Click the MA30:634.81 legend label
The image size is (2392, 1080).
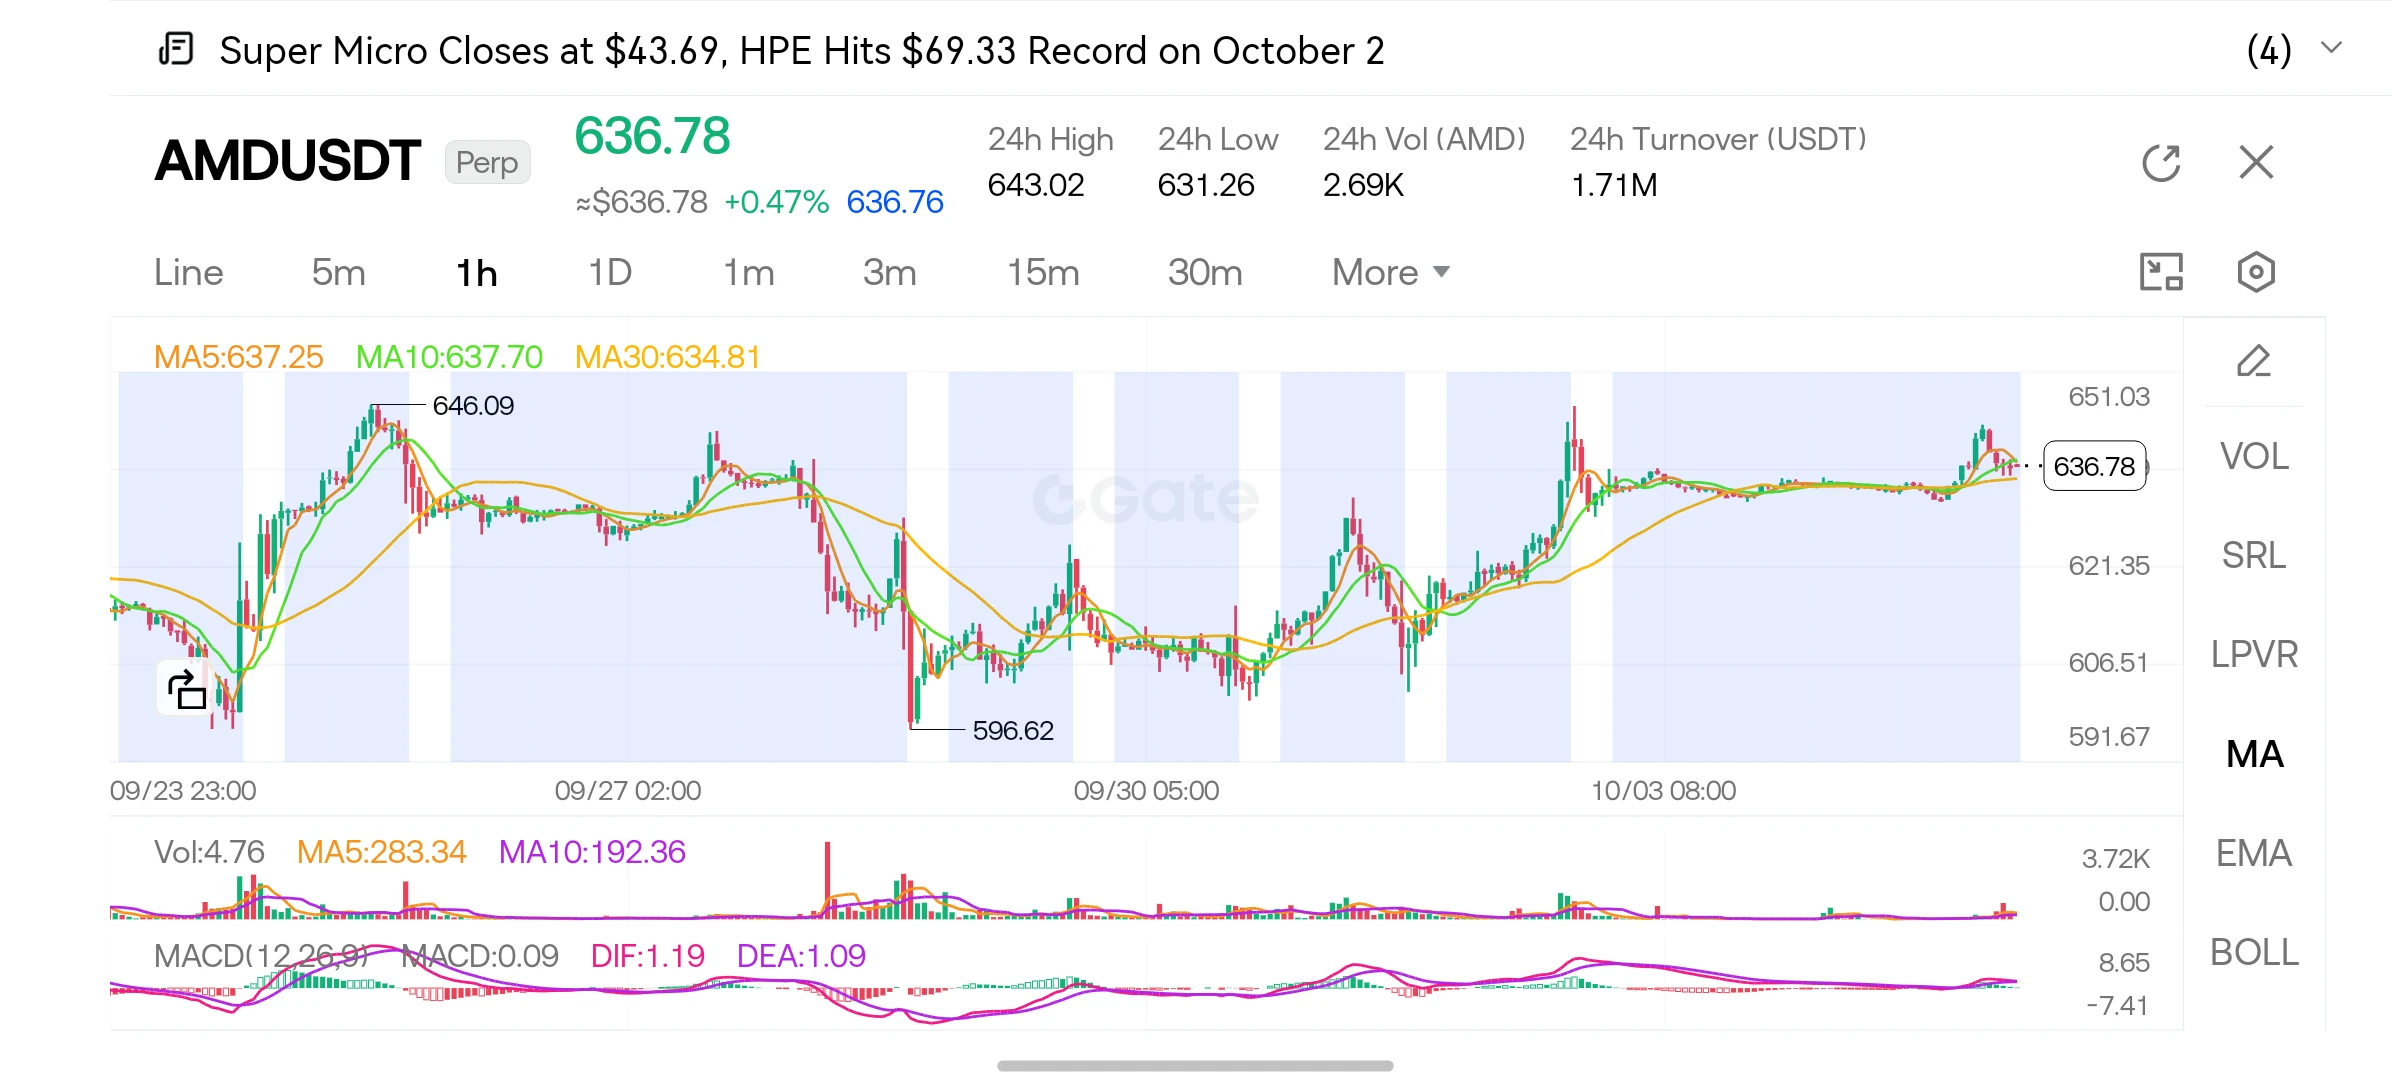point(668,357)
